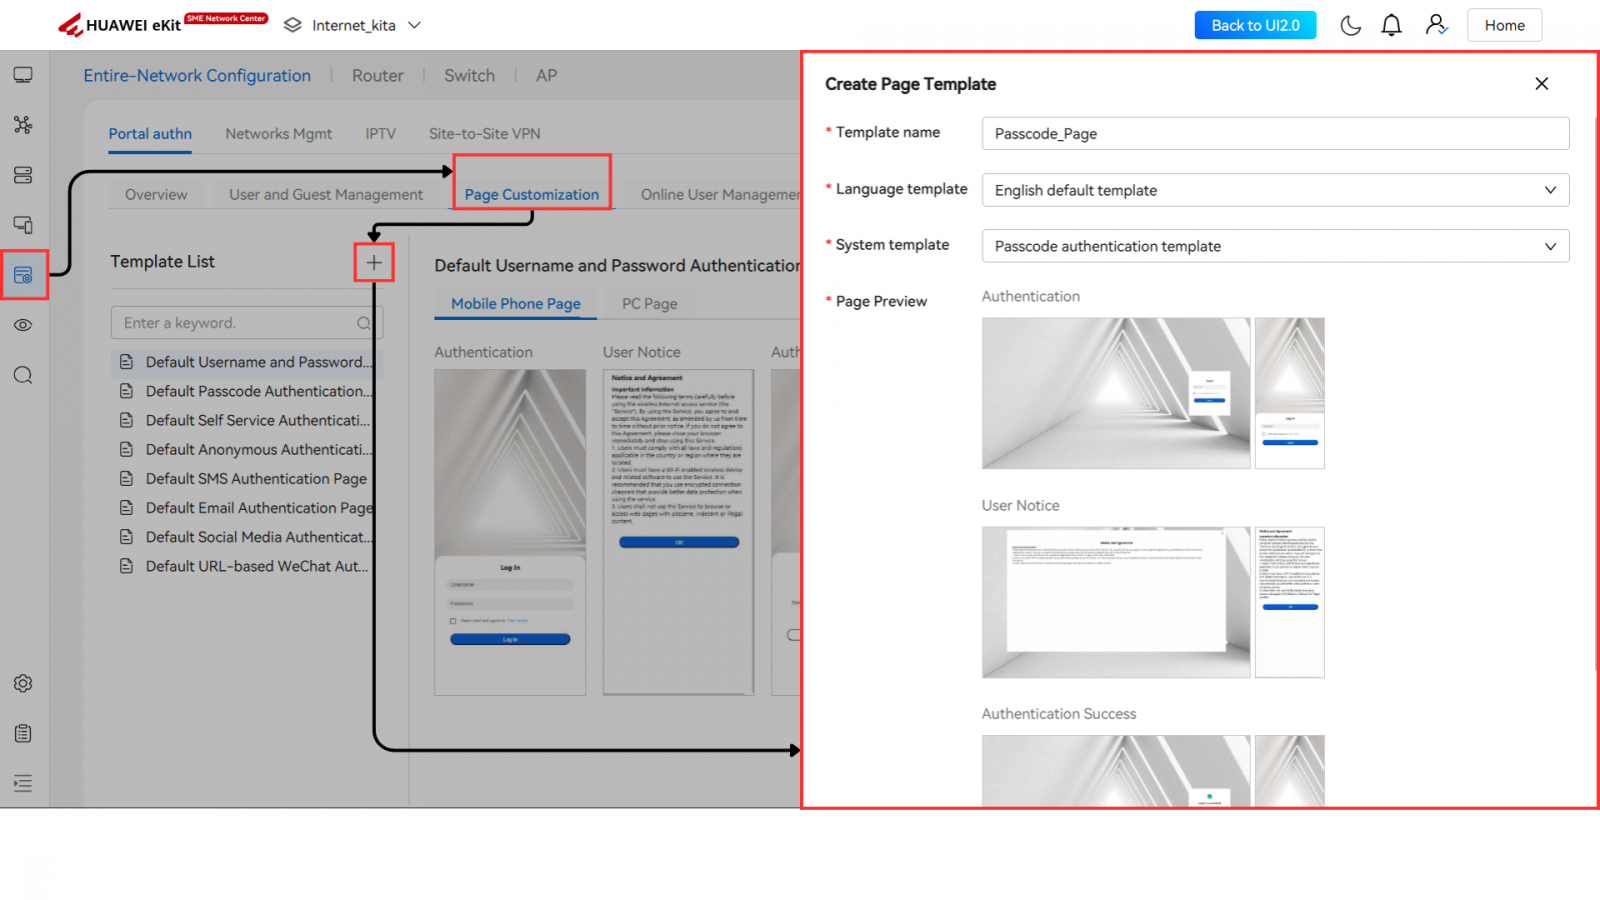1600x900 pixels.
Task: Switch to the PC Page tab
Action: (649, 304)
